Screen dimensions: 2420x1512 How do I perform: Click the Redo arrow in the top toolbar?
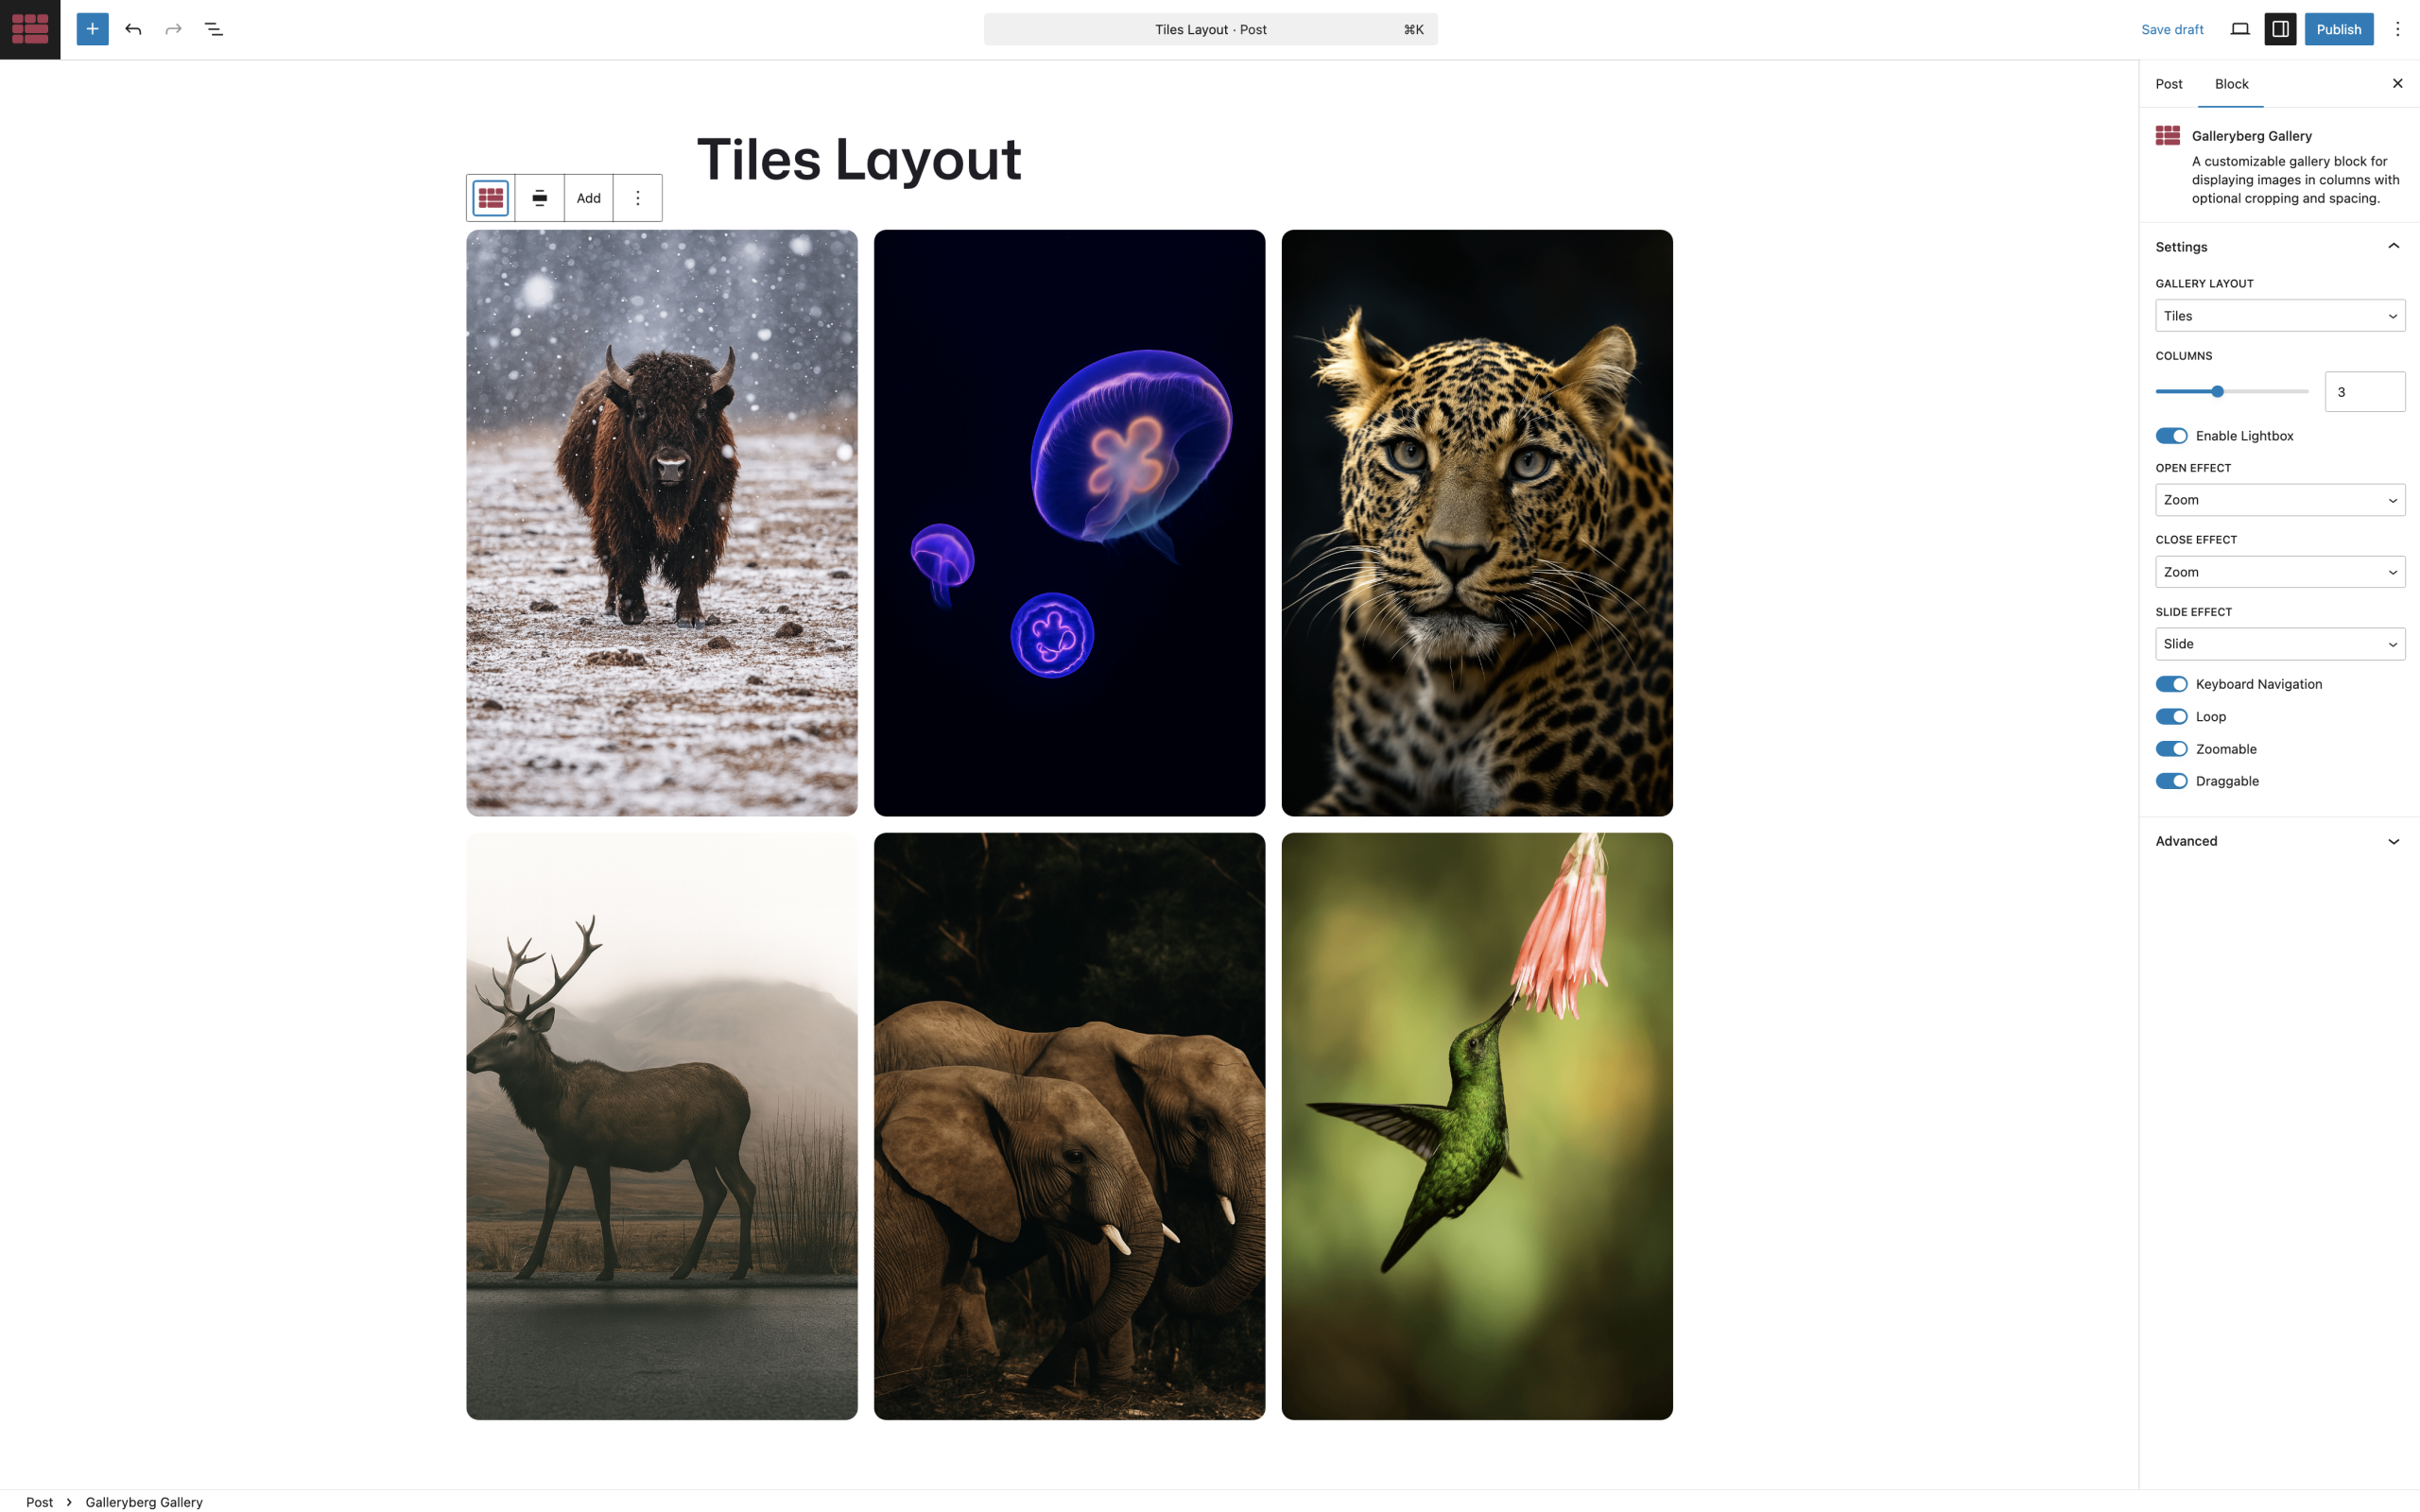coord(173,29)
